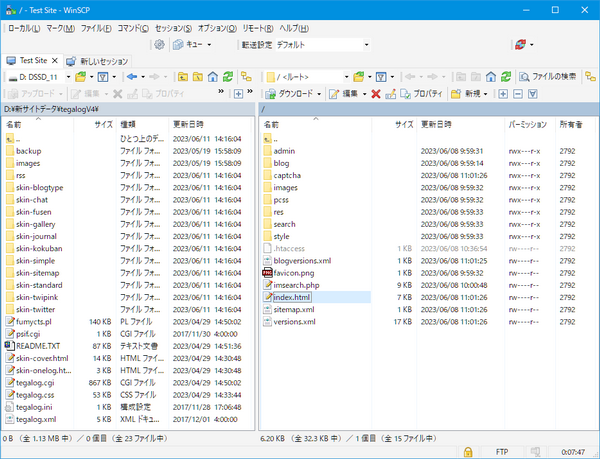The height and width of the screenshot is (459, 600).
Task: Delete selected remote file with red X
Action: point(376,94)
